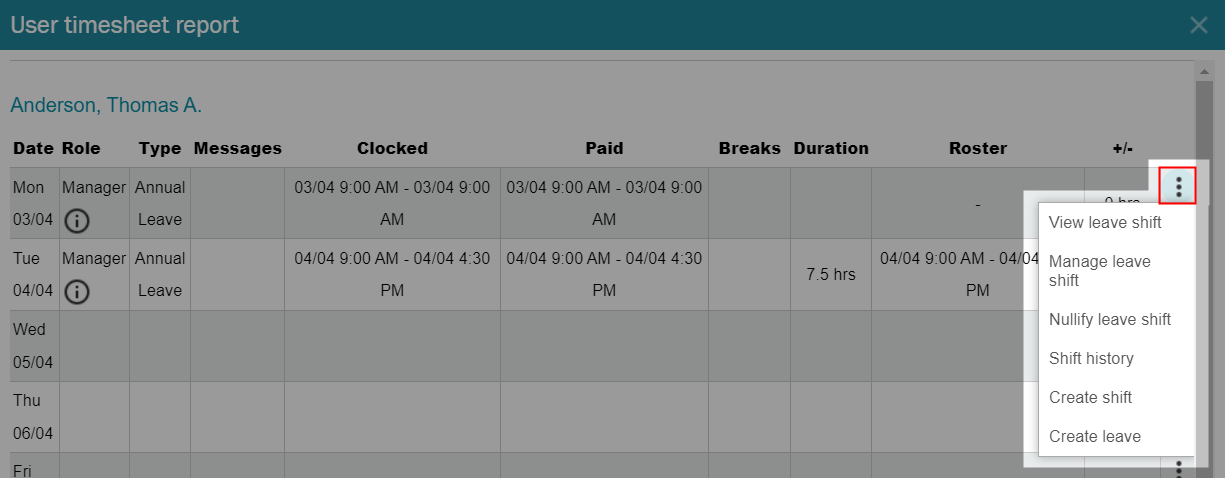Image resolution: width=1225 pixels, height=478 pixels.
Task: Select the 7.5 hrs duration cell
Action: click(x=831, y=274)
